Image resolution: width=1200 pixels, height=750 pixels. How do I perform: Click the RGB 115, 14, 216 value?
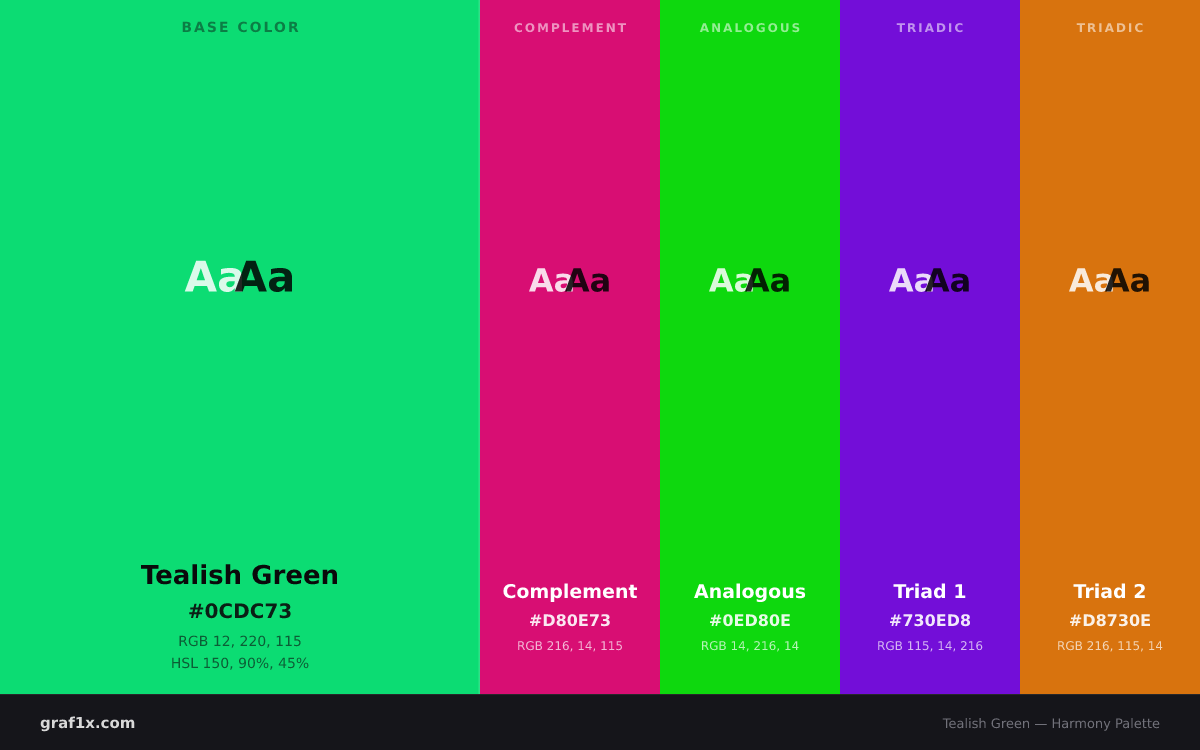930,646
